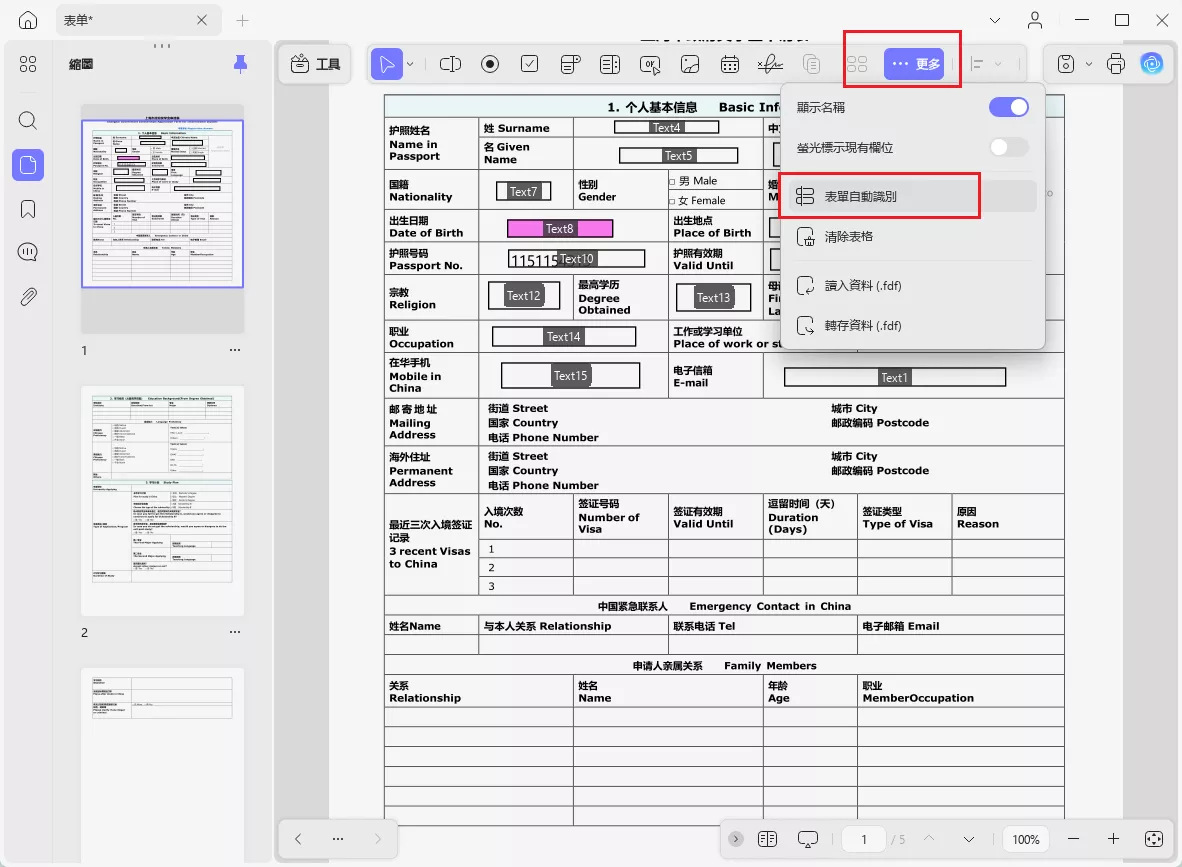The height and width of the screenshot is (867, 1182).
Task: Open the alignment dropdown in the toolbar
Action: point(987,64)
